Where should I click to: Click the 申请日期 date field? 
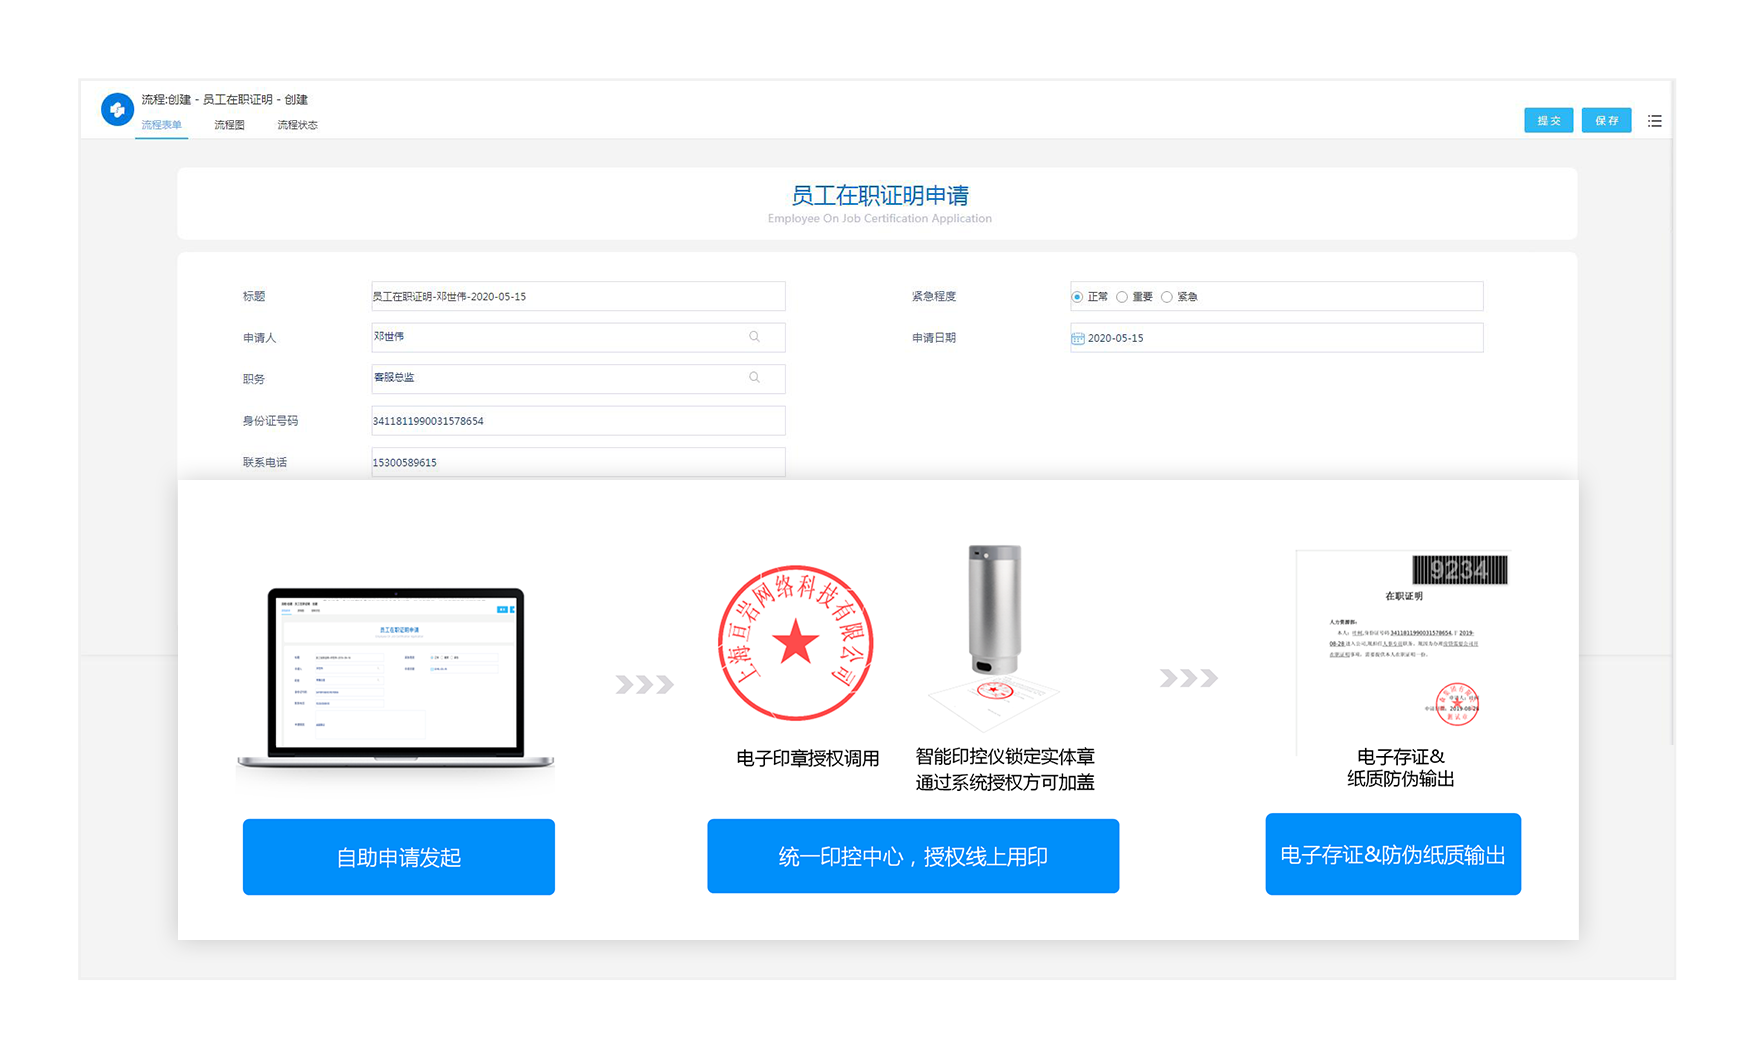point(1276,338)
